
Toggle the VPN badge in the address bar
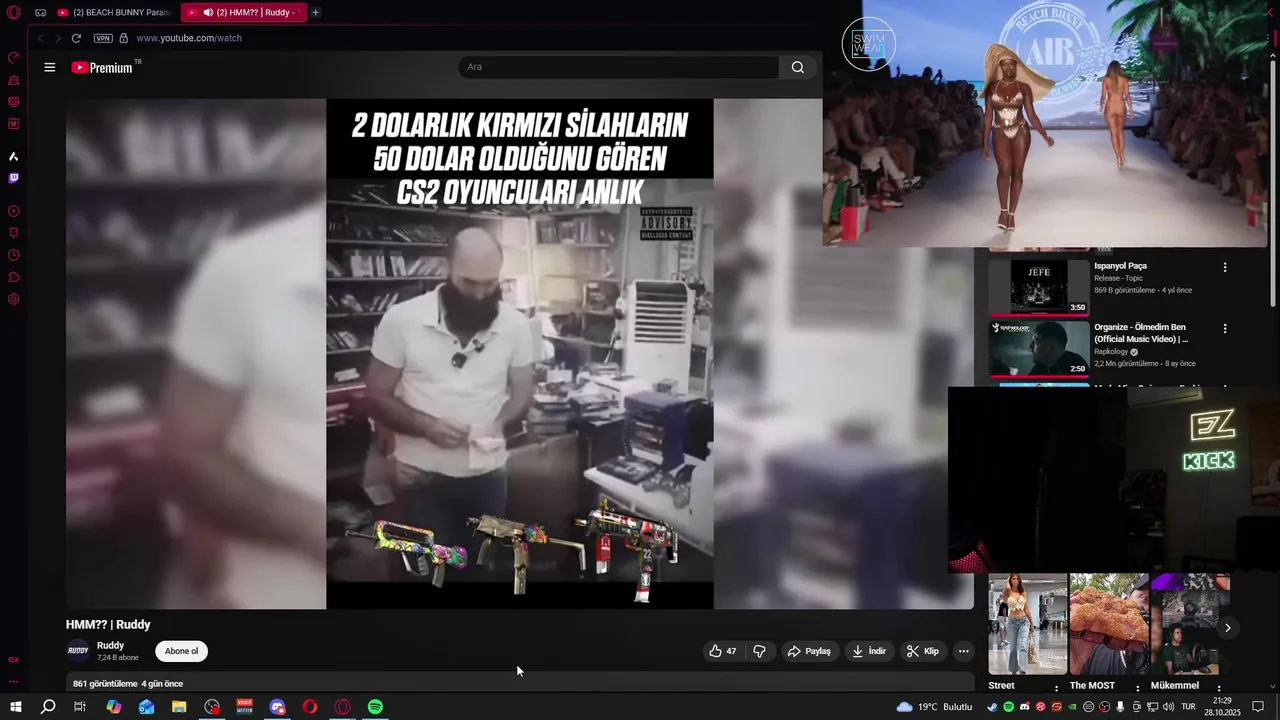[x=103, y=38]
